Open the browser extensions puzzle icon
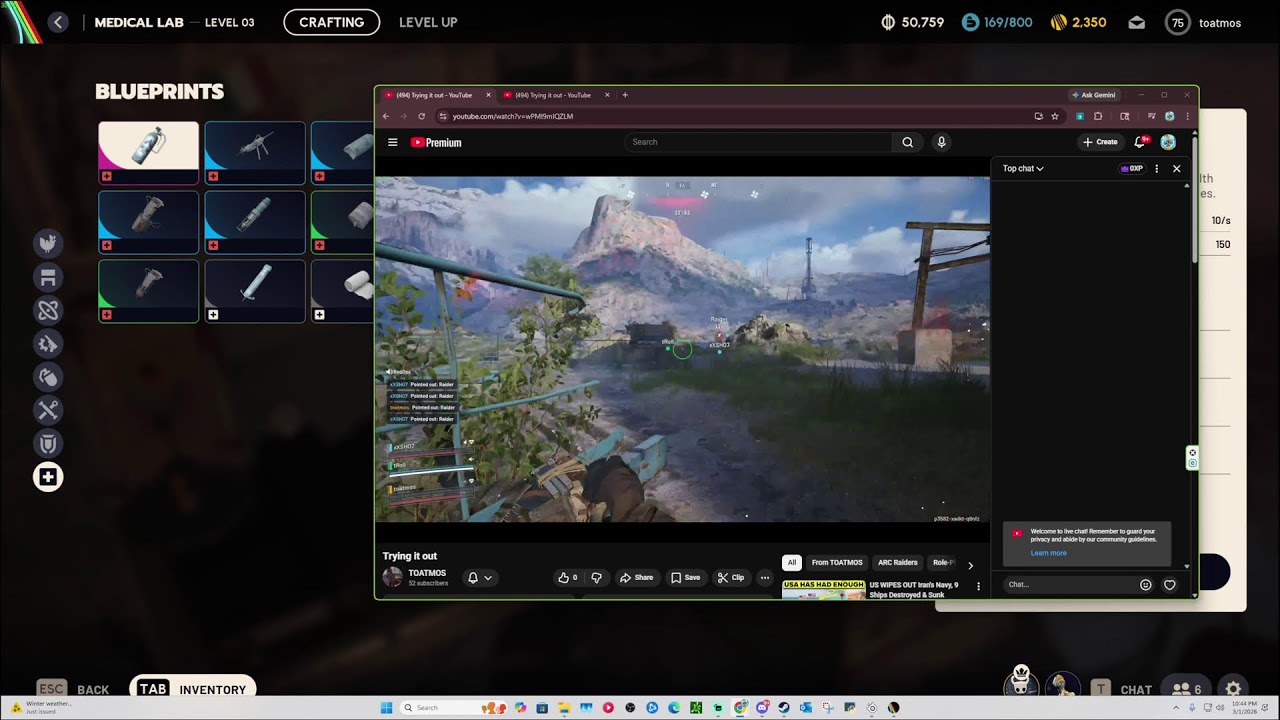 pyautogui.click(x=1098, y=116)
